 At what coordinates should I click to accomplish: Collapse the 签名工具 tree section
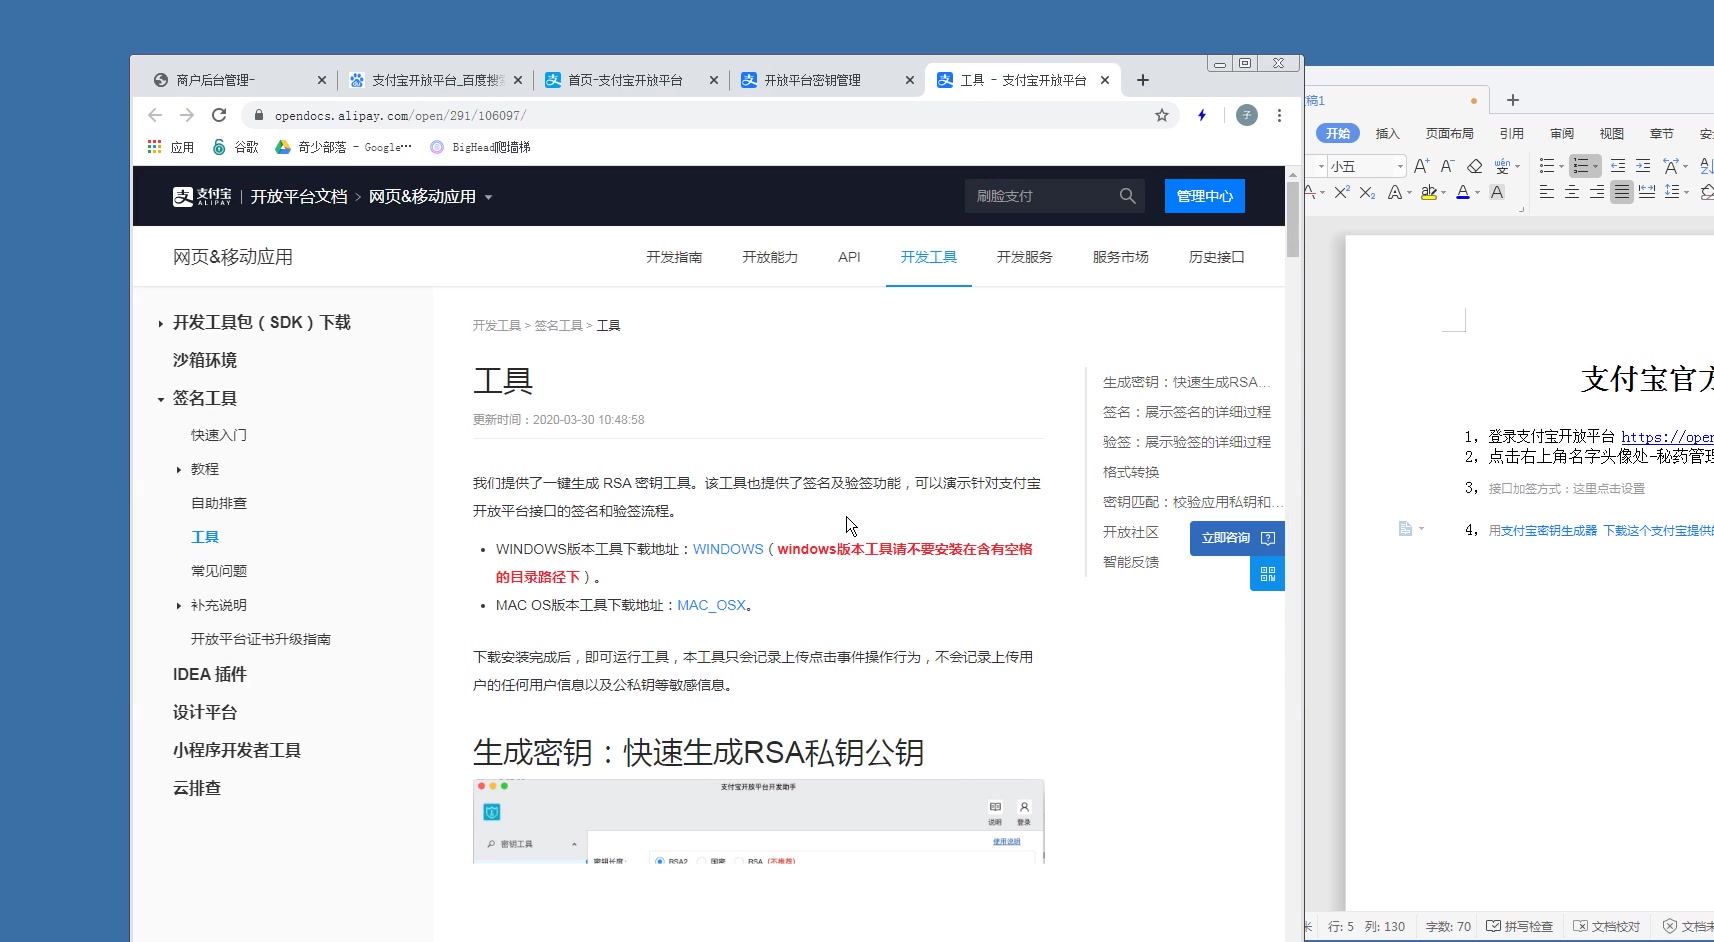[x=160, y=399]
